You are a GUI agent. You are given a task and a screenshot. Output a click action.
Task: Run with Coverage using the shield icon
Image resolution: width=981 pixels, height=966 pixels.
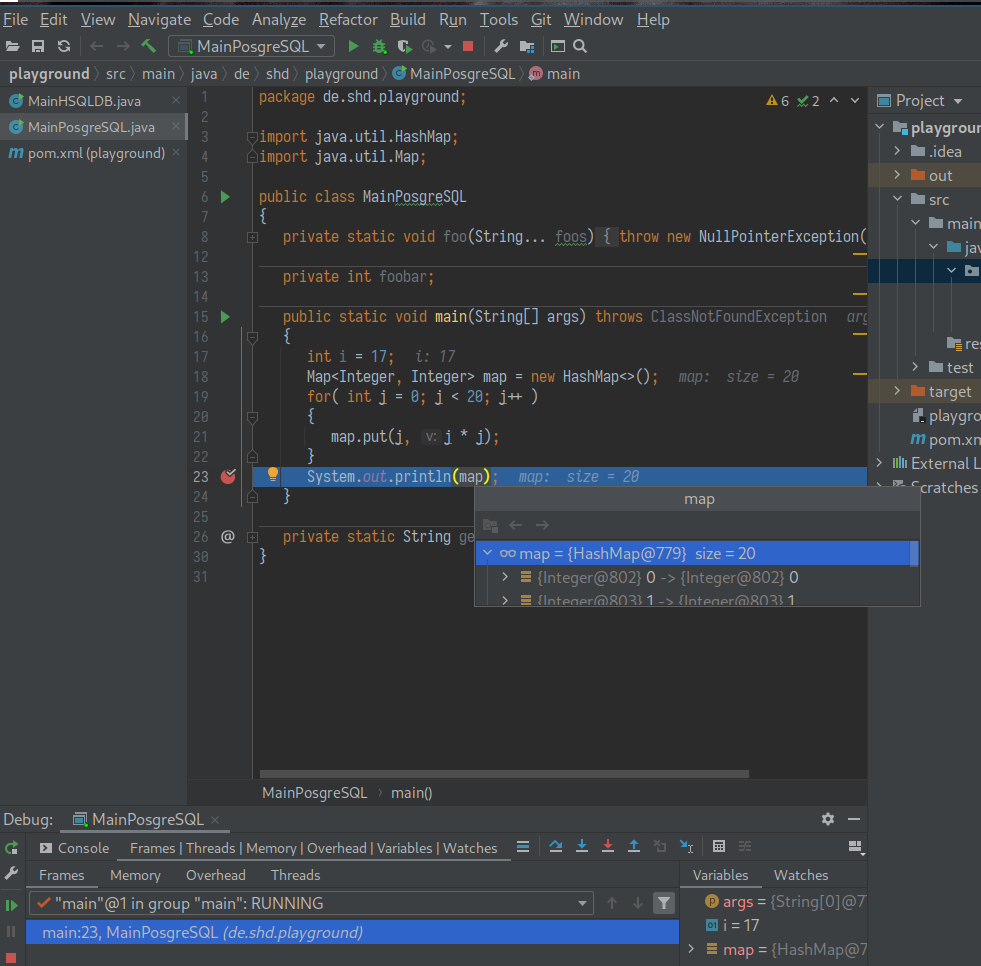click(404, 46)
